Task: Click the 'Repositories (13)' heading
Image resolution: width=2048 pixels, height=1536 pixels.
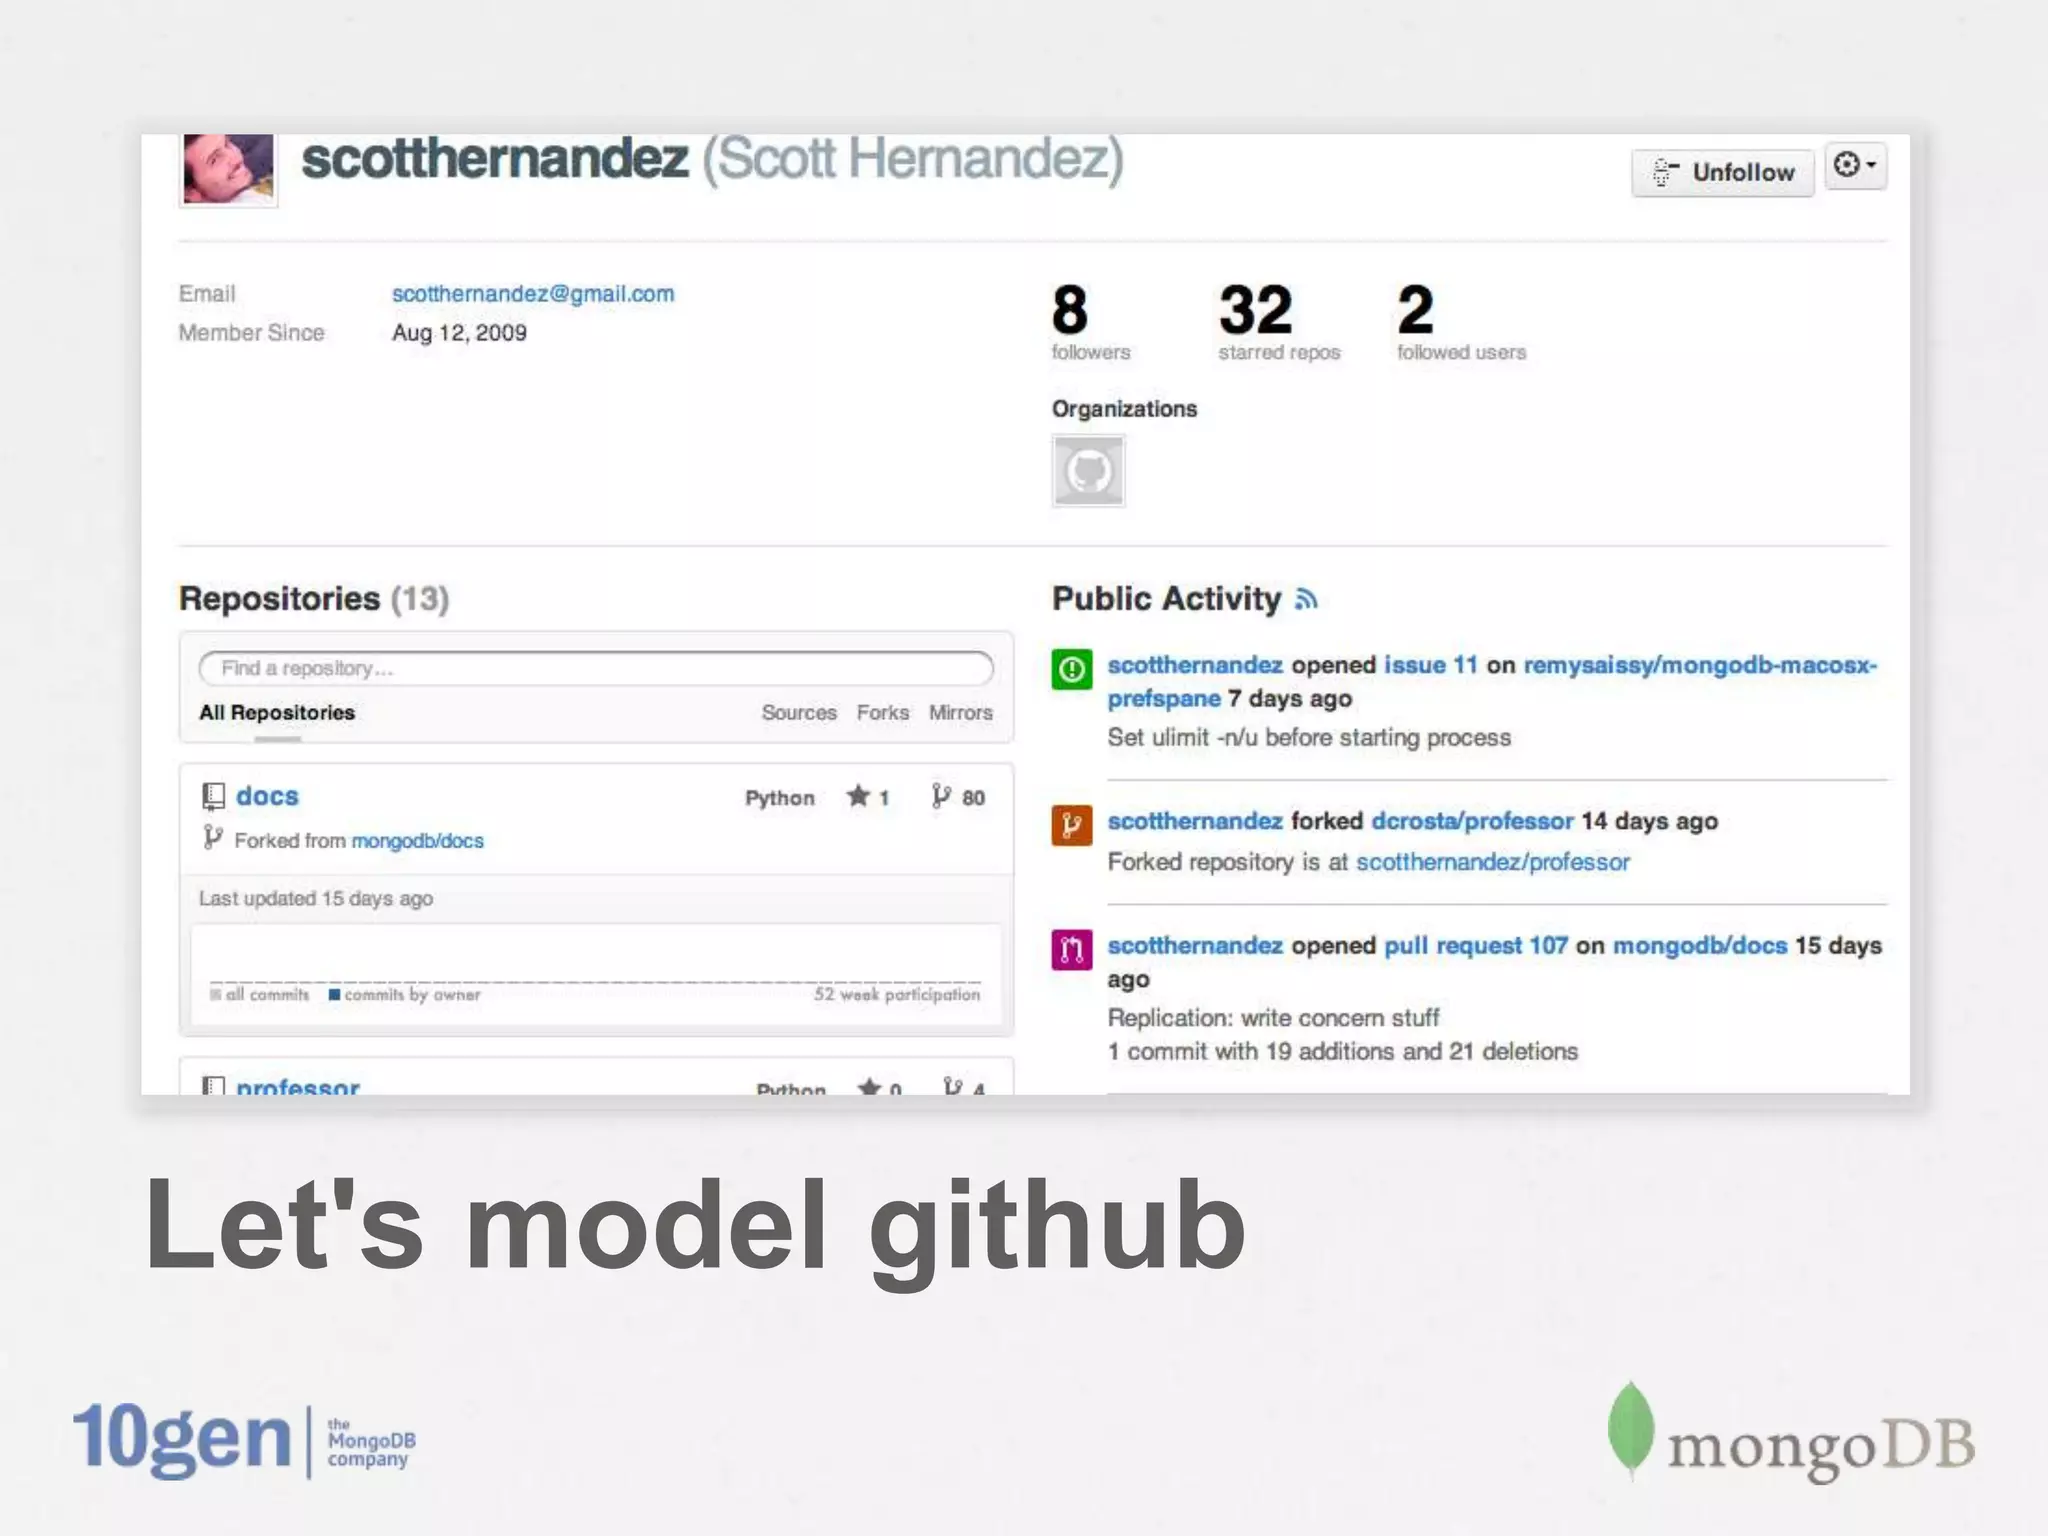Action: coord(314,598)
